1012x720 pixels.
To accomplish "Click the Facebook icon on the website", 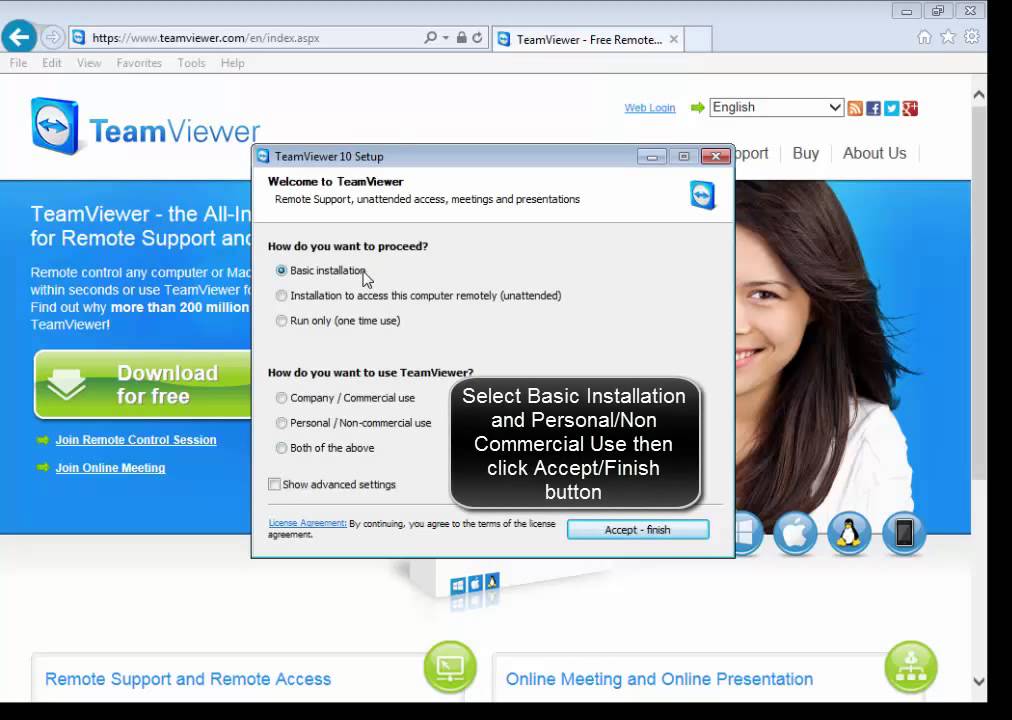I will click(x=873, y=108).
